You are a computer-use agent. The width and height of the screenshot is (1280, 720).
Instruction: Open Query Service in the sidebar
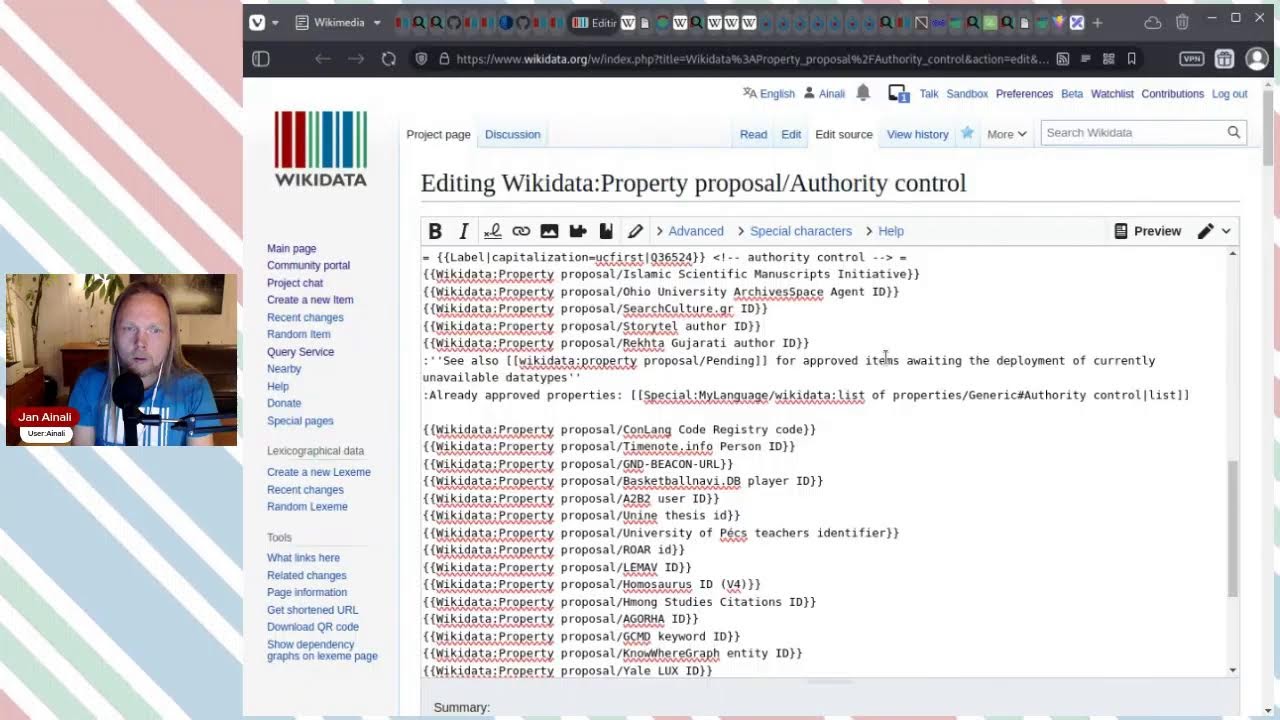tap(300, 352)
